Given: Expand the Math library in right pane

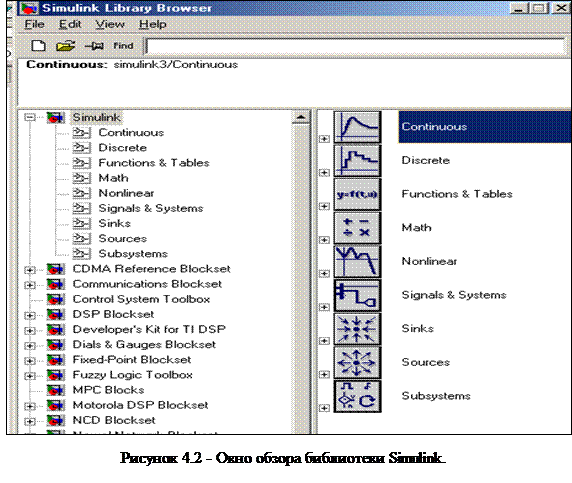Looking at the screenshot, I should [x=324, y=240].
